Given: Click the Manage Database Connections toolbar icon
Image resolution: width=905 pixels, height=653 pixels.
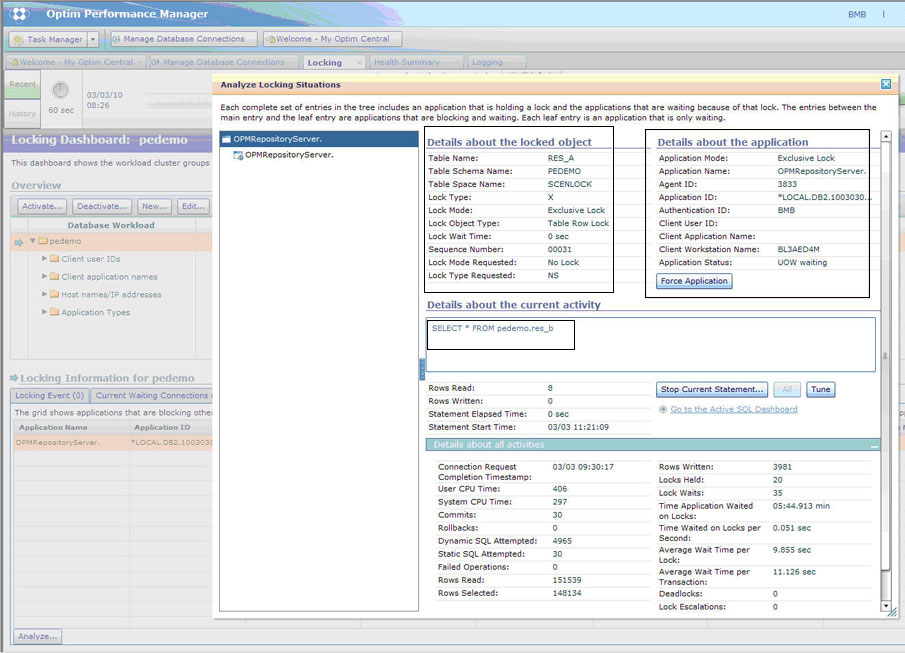Looking at the screenshot, I should point(116,39).
